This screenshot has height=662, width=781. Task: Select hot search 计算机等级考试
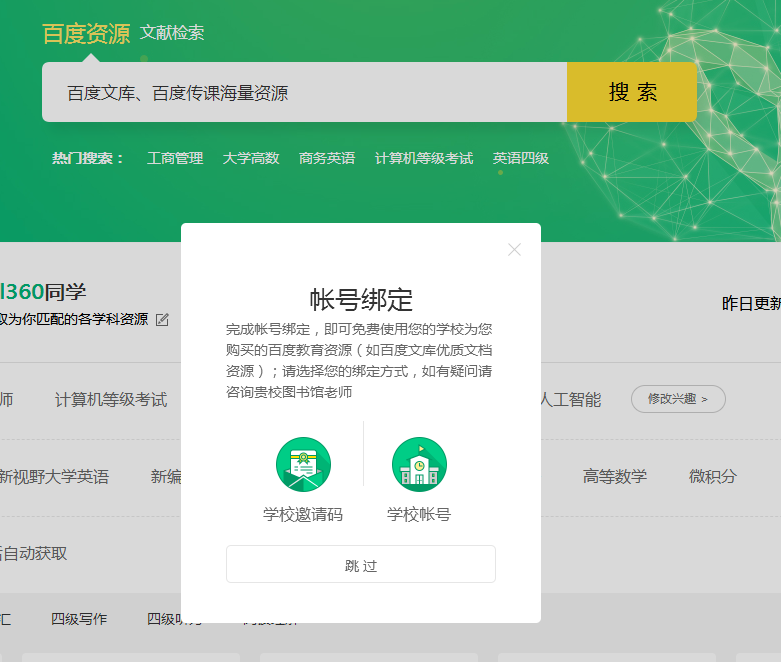click(424, 158)
